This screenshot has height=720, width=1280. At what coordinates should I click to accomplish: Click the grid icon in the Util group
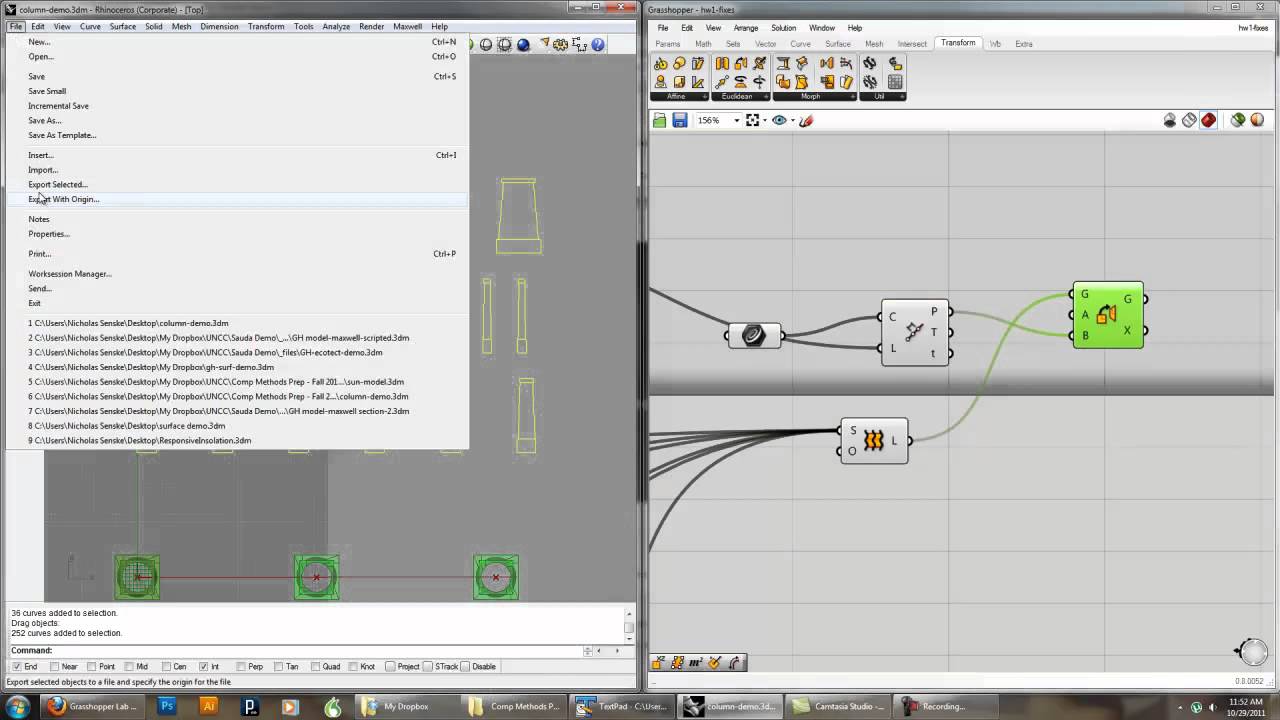[895, 82]
